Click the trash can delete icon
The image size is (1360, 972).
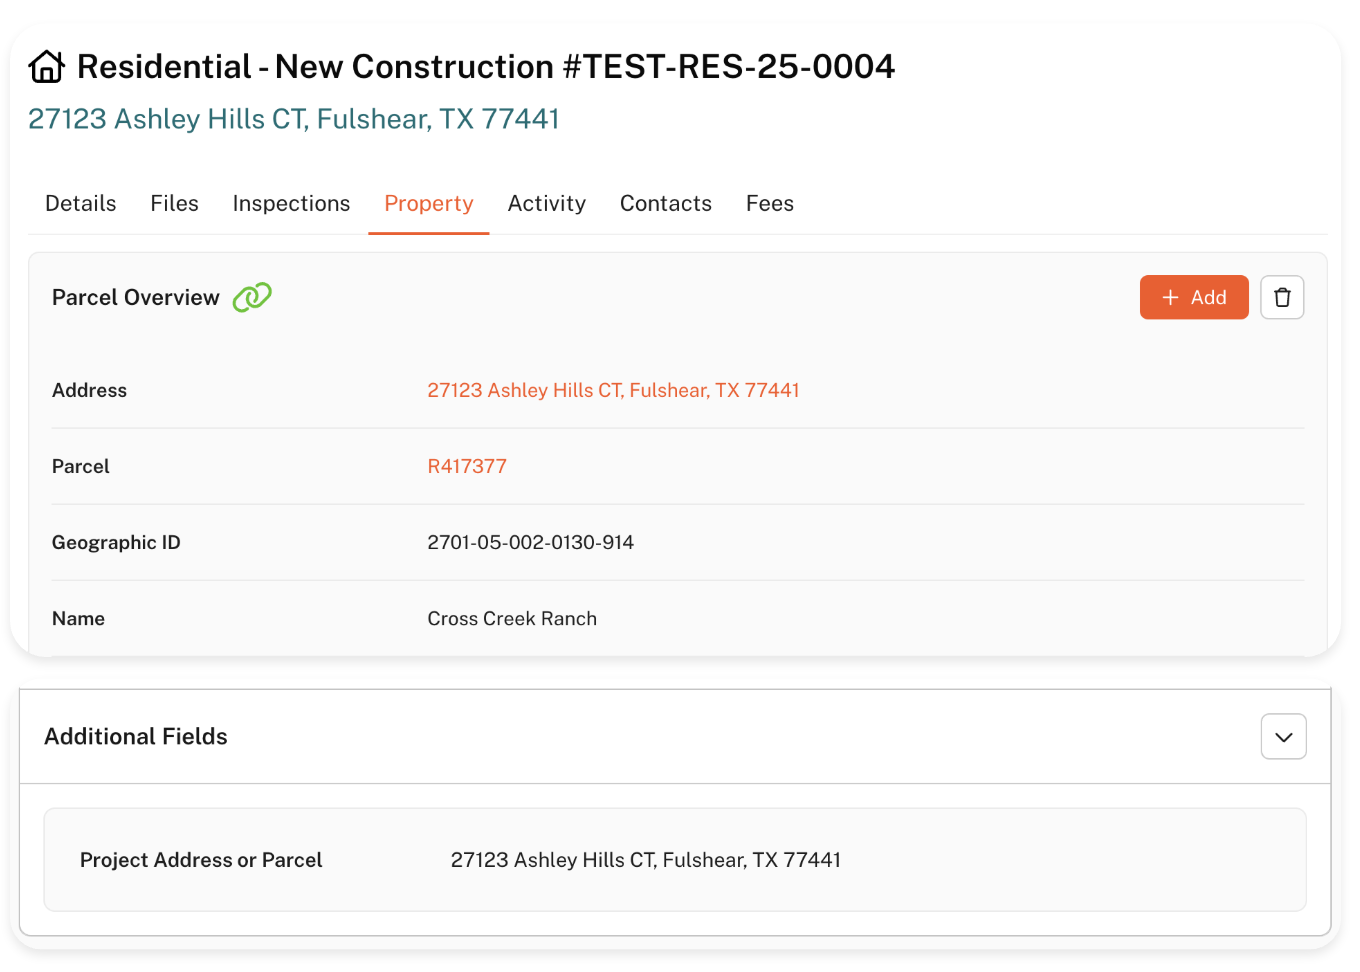[1282, 297]
